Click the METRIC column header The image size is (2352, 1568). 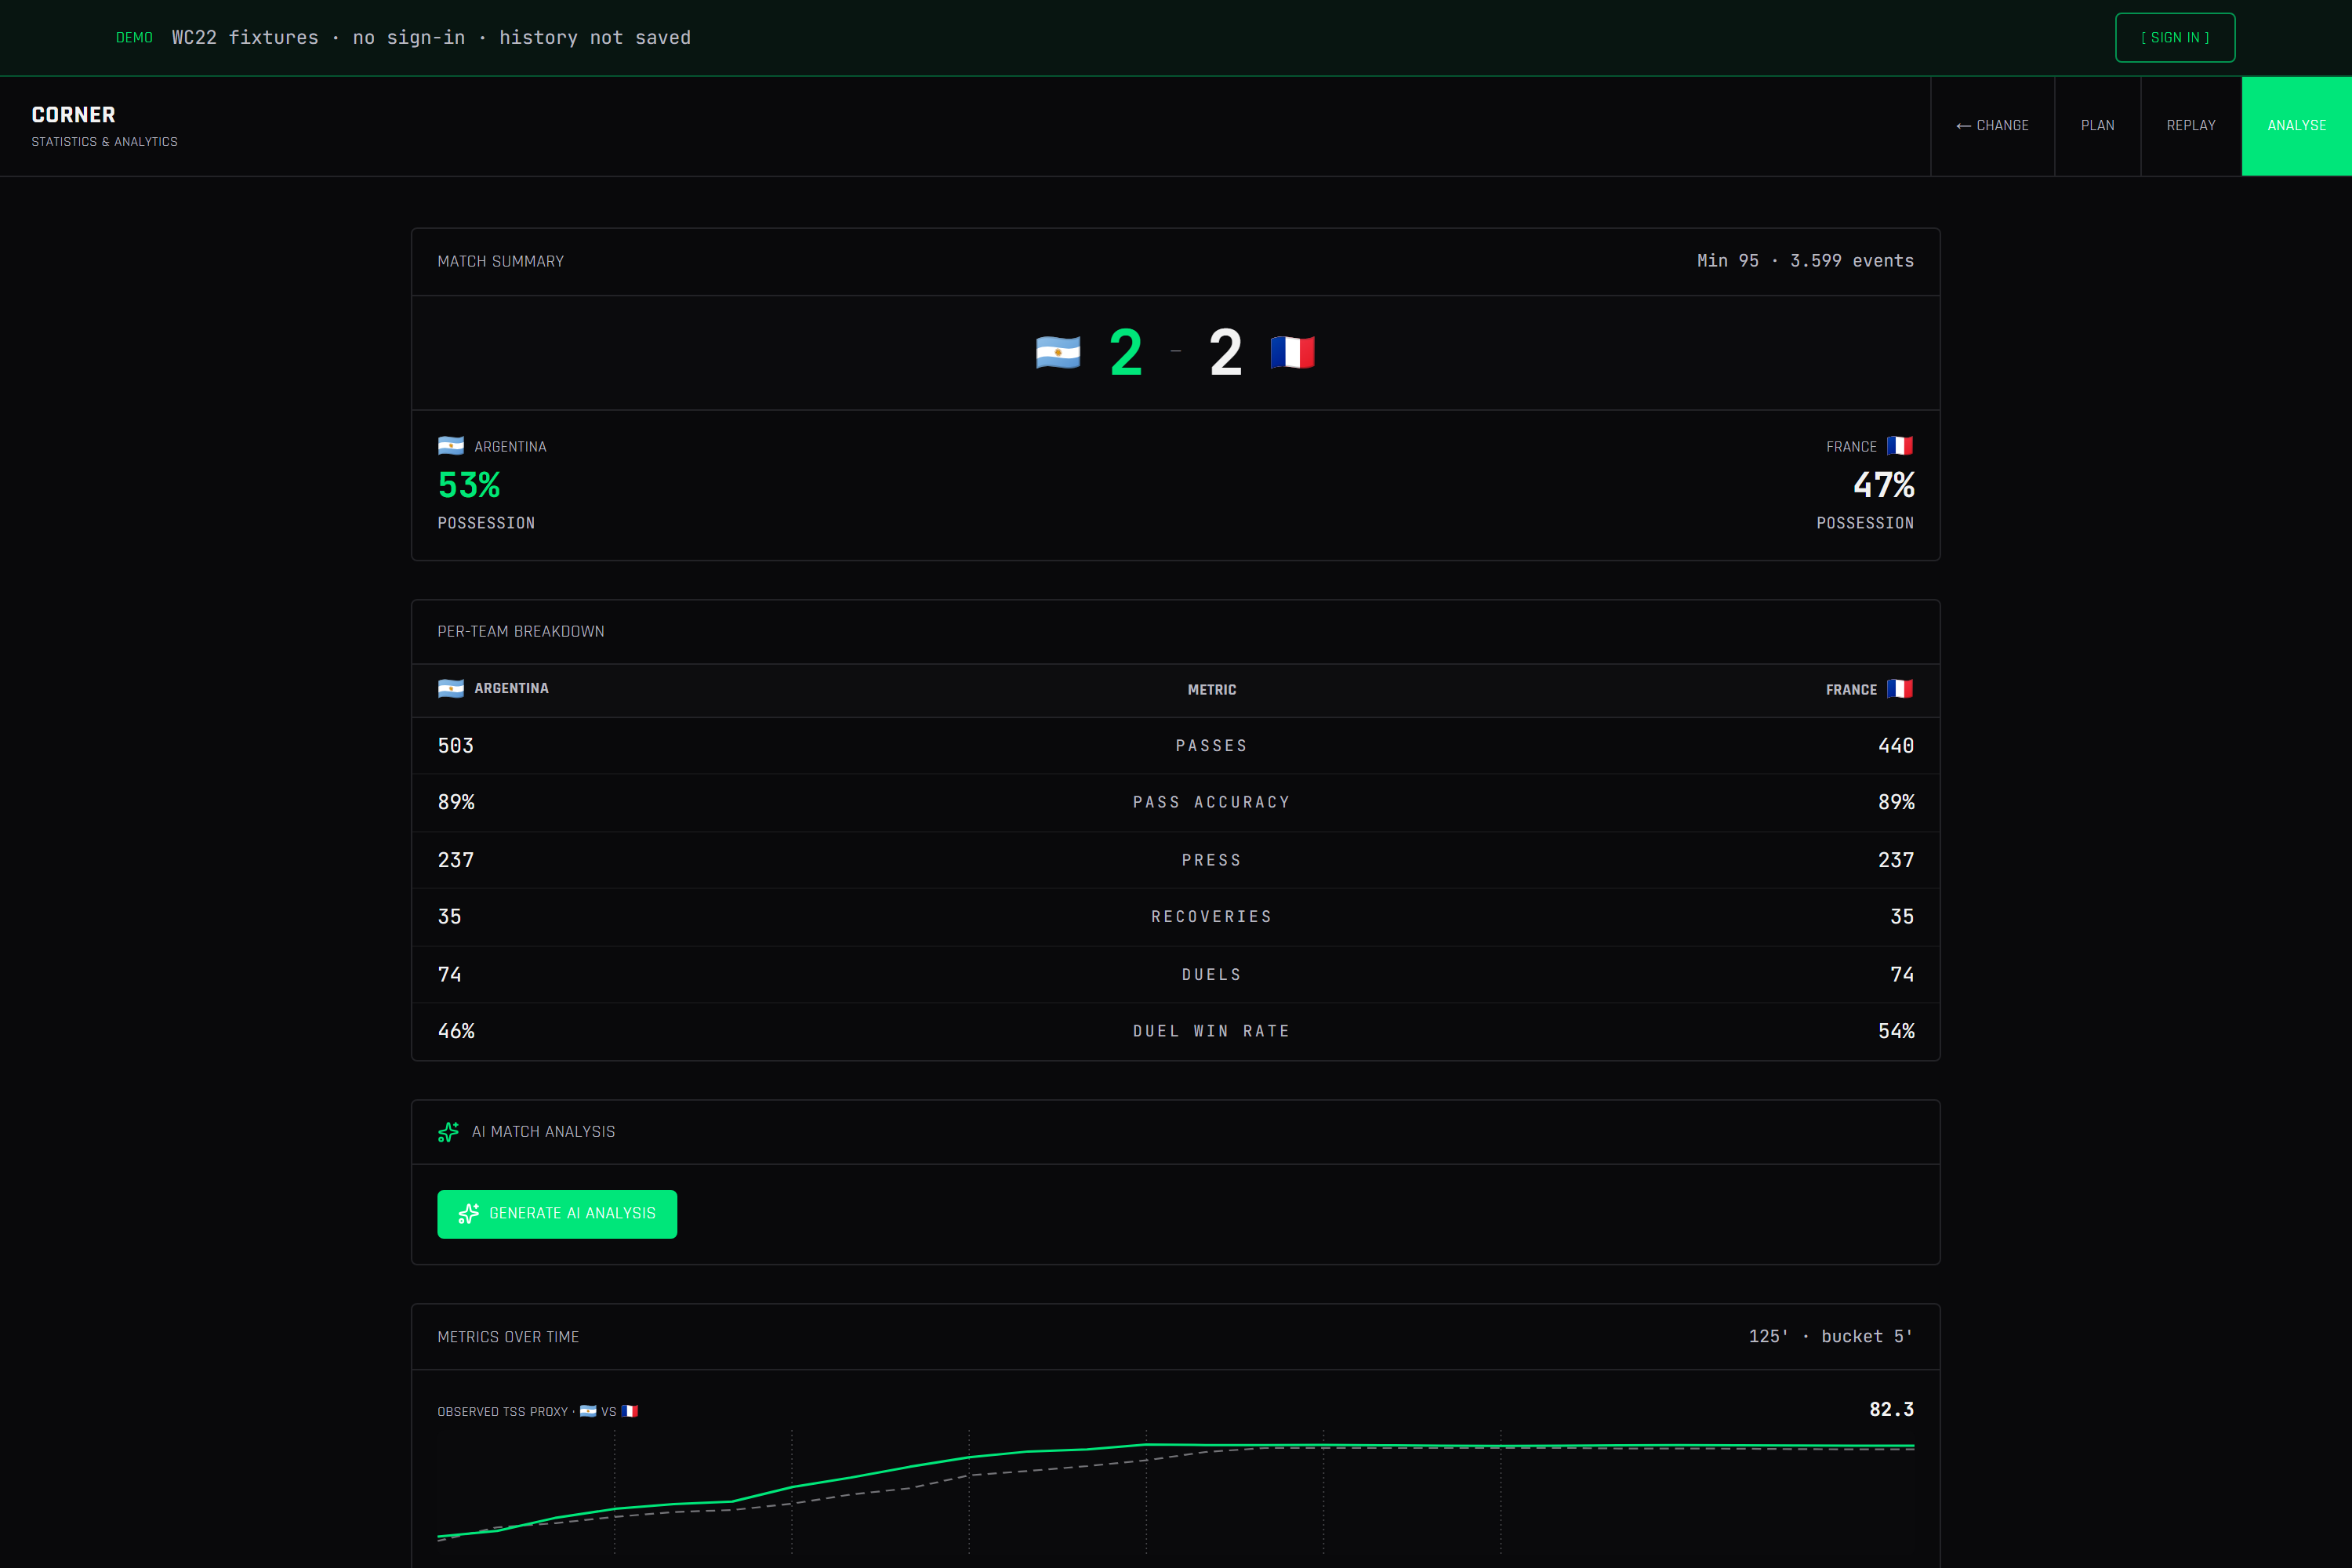click(x=1211, y=690)
